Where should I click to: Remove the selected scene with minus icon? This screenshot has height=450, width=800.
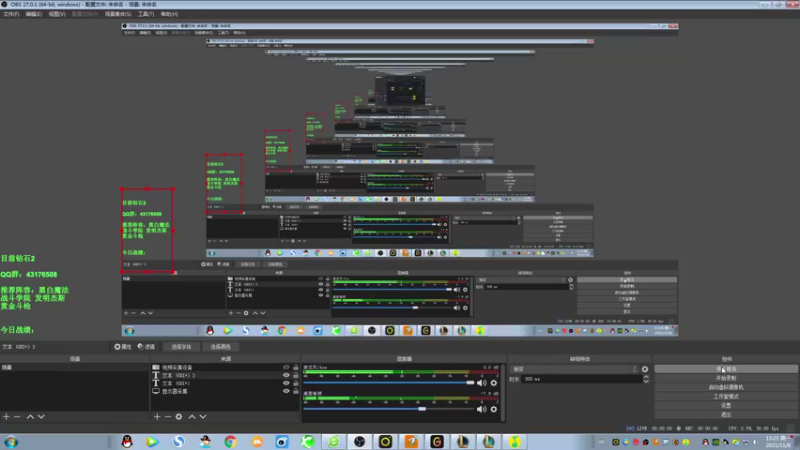click(x=17, y=417)
